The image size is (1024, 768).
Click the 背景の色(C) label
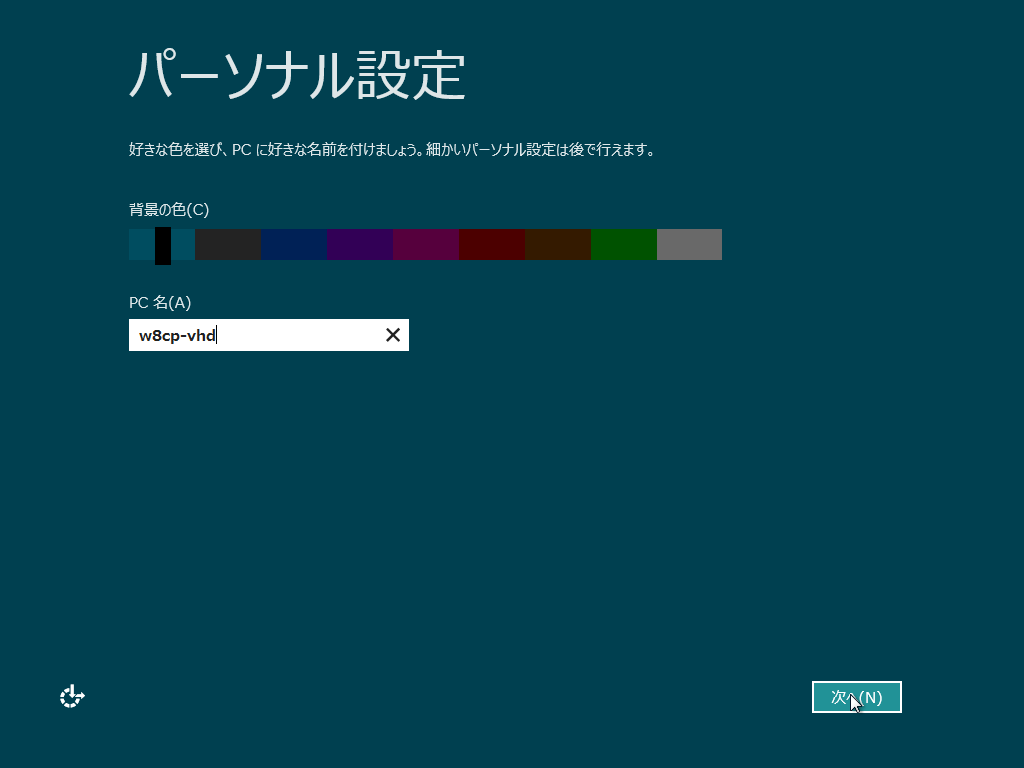168,210
